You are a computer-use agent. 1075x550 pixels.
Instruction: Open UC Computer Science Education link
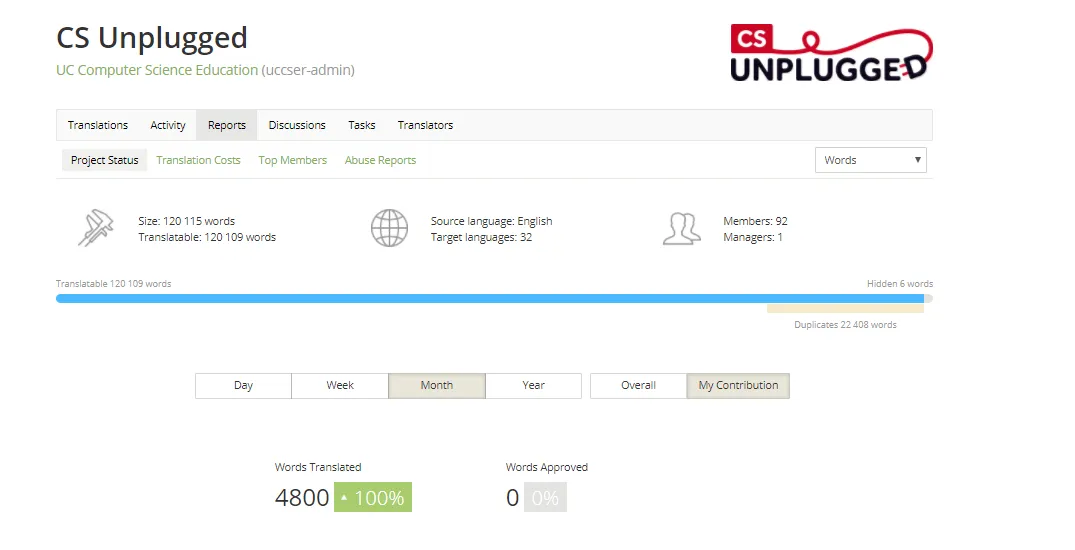(x=157, y=70)
